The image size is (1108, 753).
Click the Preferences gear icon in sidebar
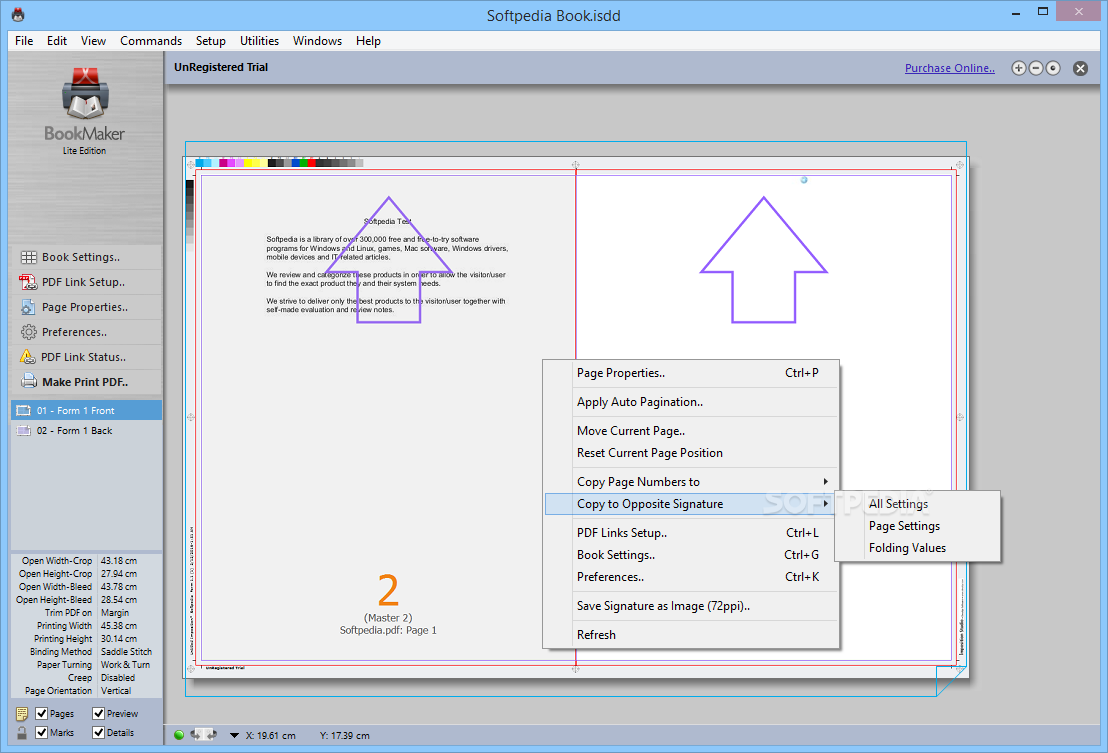point(29,332)
